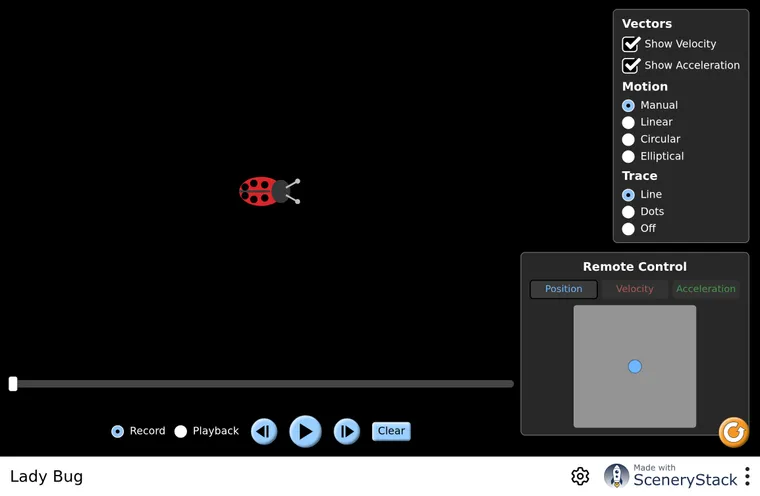Click the SceneryStack rocket logo
The image size is (760, 496).
pos(616,476)
